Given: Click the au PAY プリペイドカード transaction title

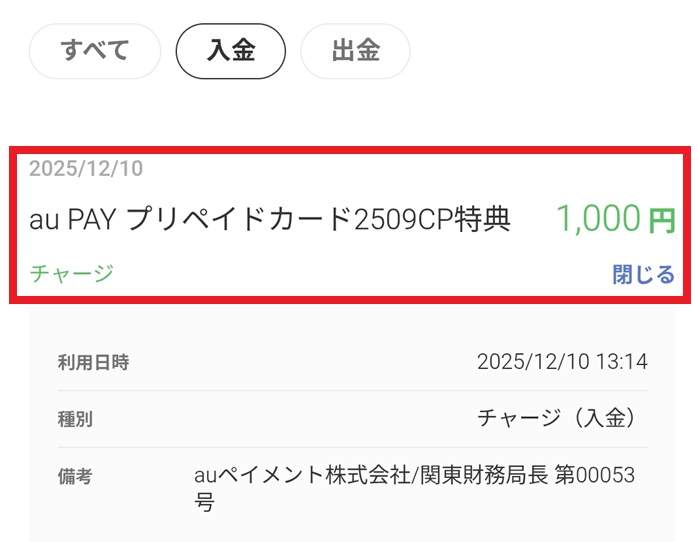Looking at the screenshot, I should (270, 220).
